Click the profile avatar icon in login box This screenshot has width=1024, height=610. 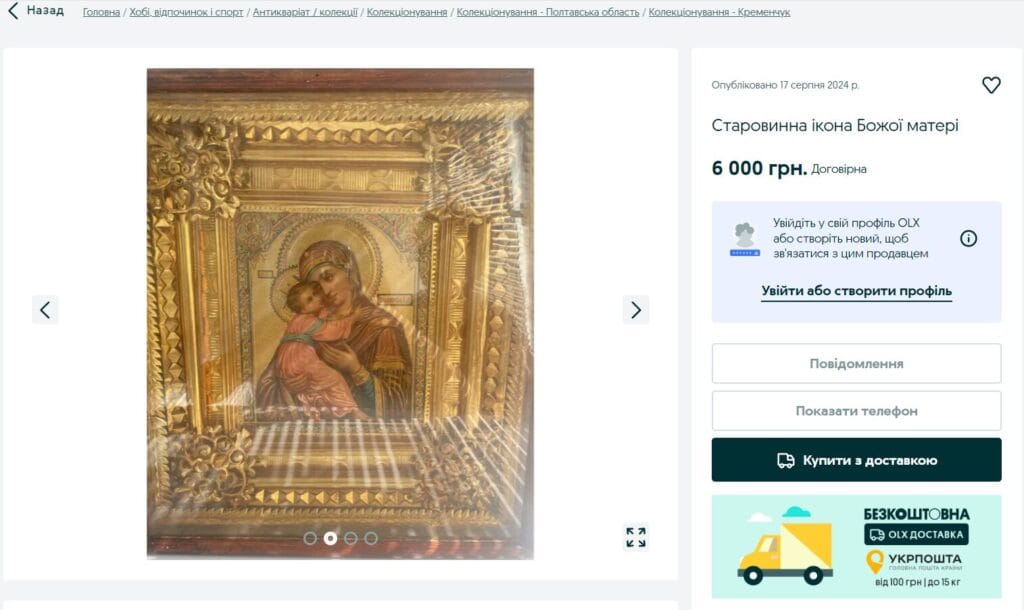pyautogui.click(x=744, y=239)
